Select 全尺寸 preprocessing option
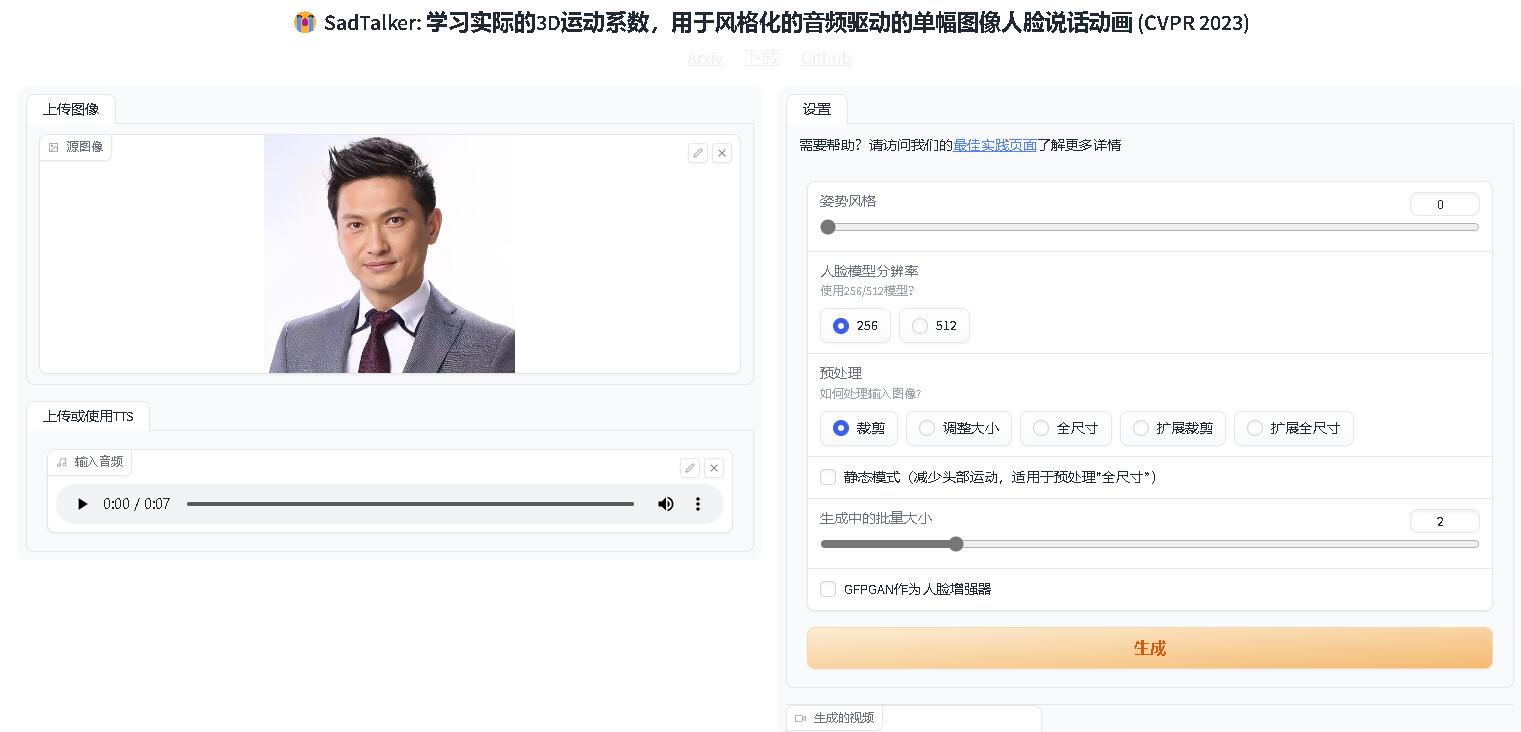This screenshot has height=732, width=1521. pyautogui.click(x=1065, y=428)
